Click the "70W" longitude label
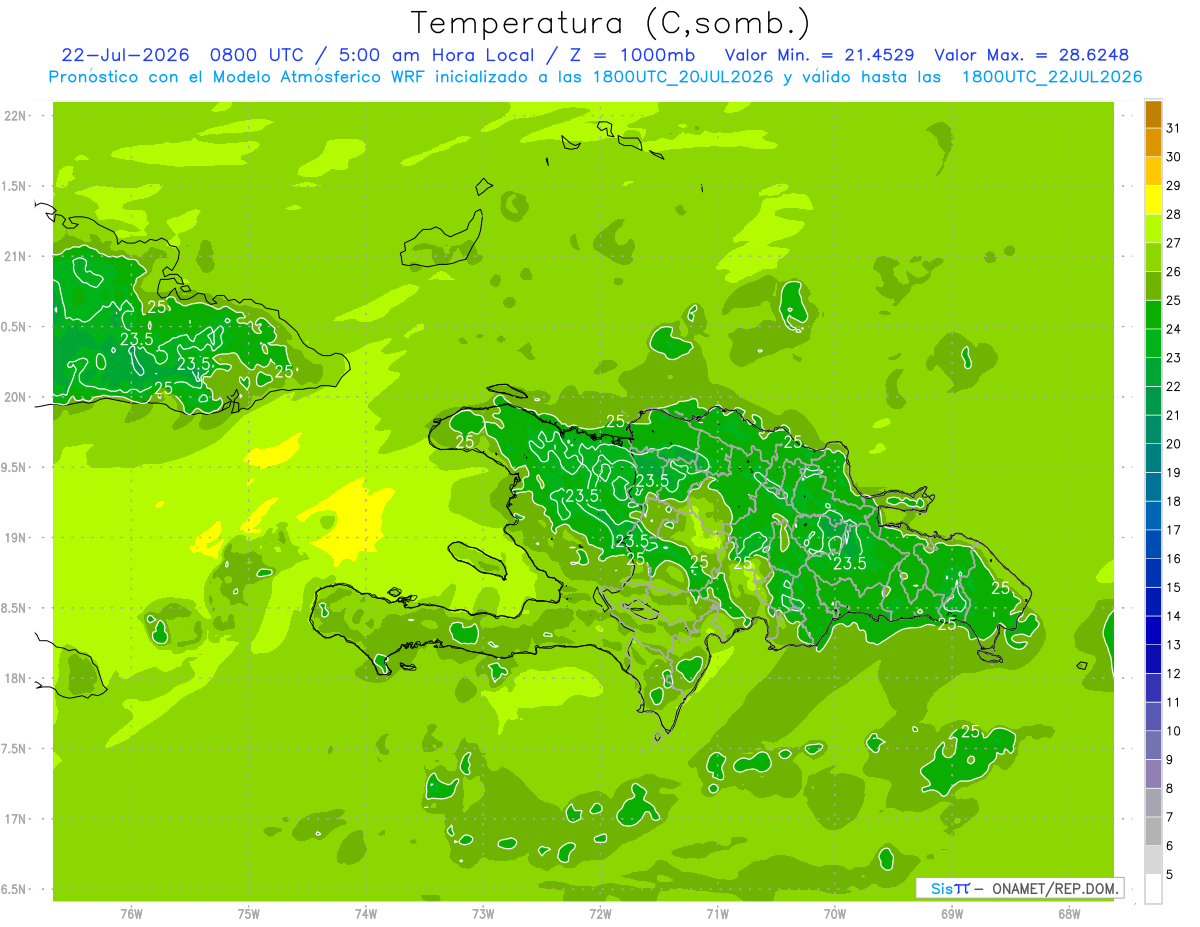 point(835,913)
